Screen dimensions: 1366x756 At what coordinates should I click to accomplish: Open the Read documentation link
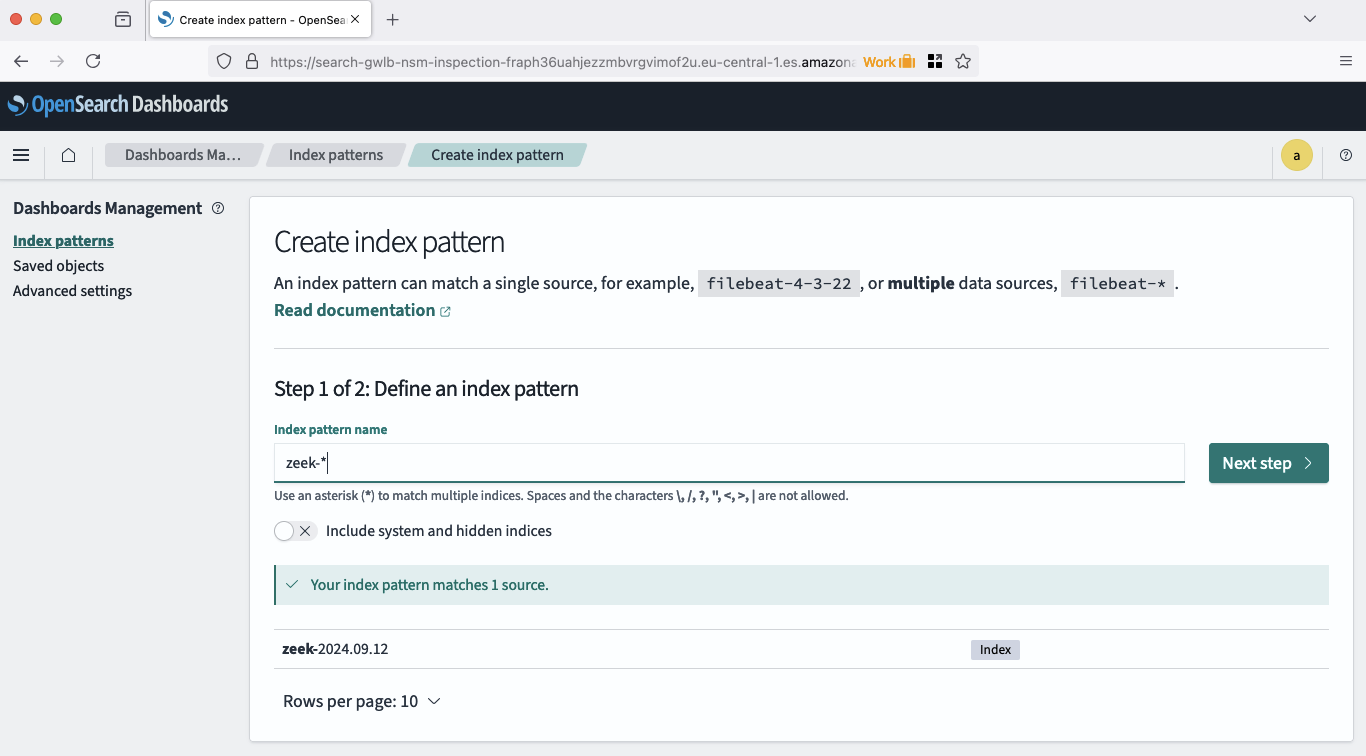click(355, 310)
